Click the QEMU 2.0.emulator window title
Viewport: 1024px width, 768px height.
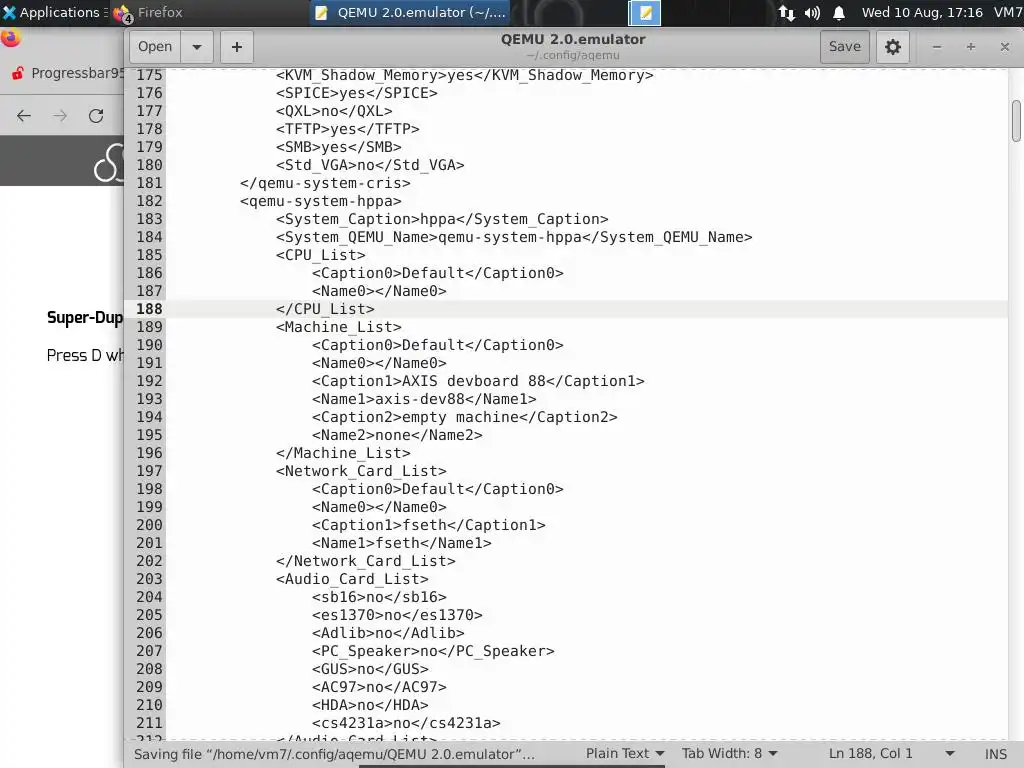pos(573,39)
